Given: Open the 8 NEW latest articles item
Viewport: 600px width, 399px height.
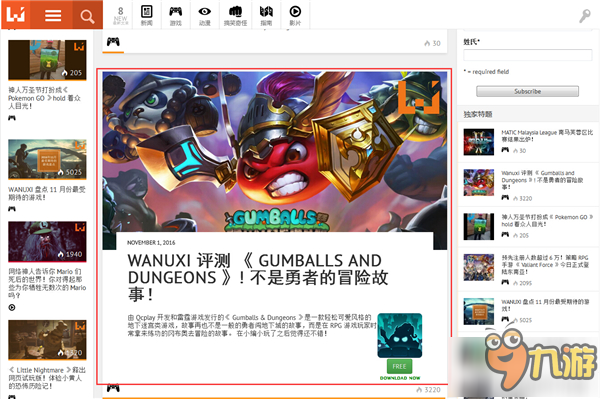Looking at the screenshot, I should (x=120, y=16).
